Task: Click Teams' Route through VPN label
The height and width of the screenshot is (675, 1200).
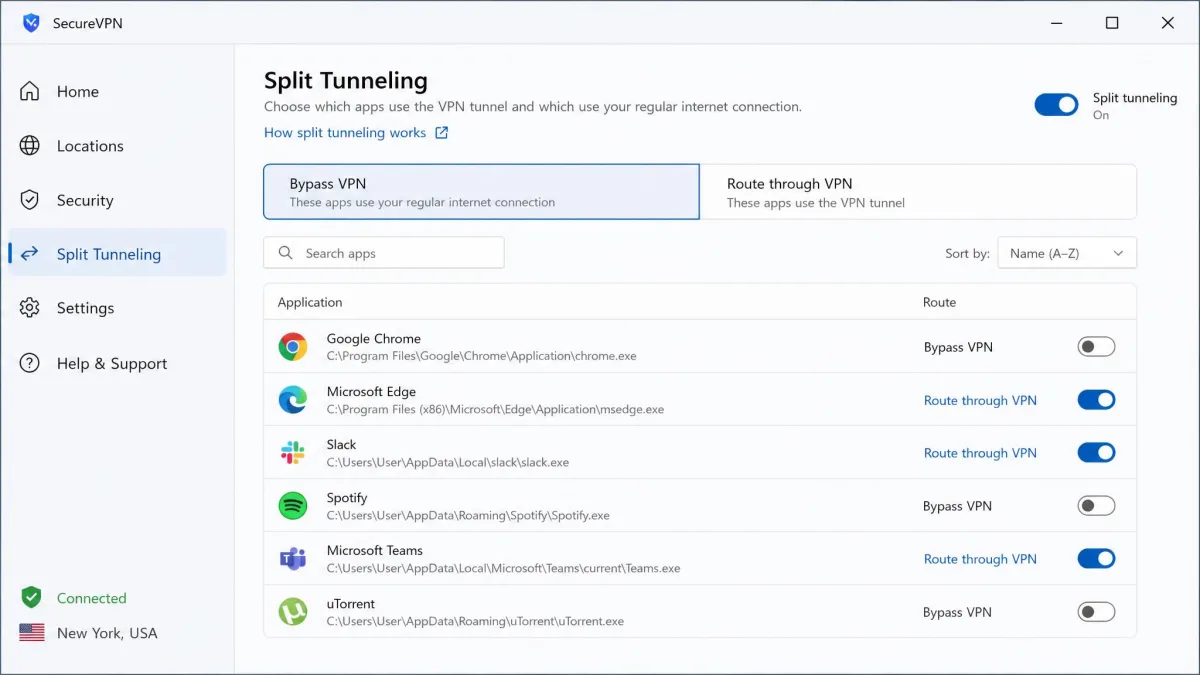Action: pos(980,559)
